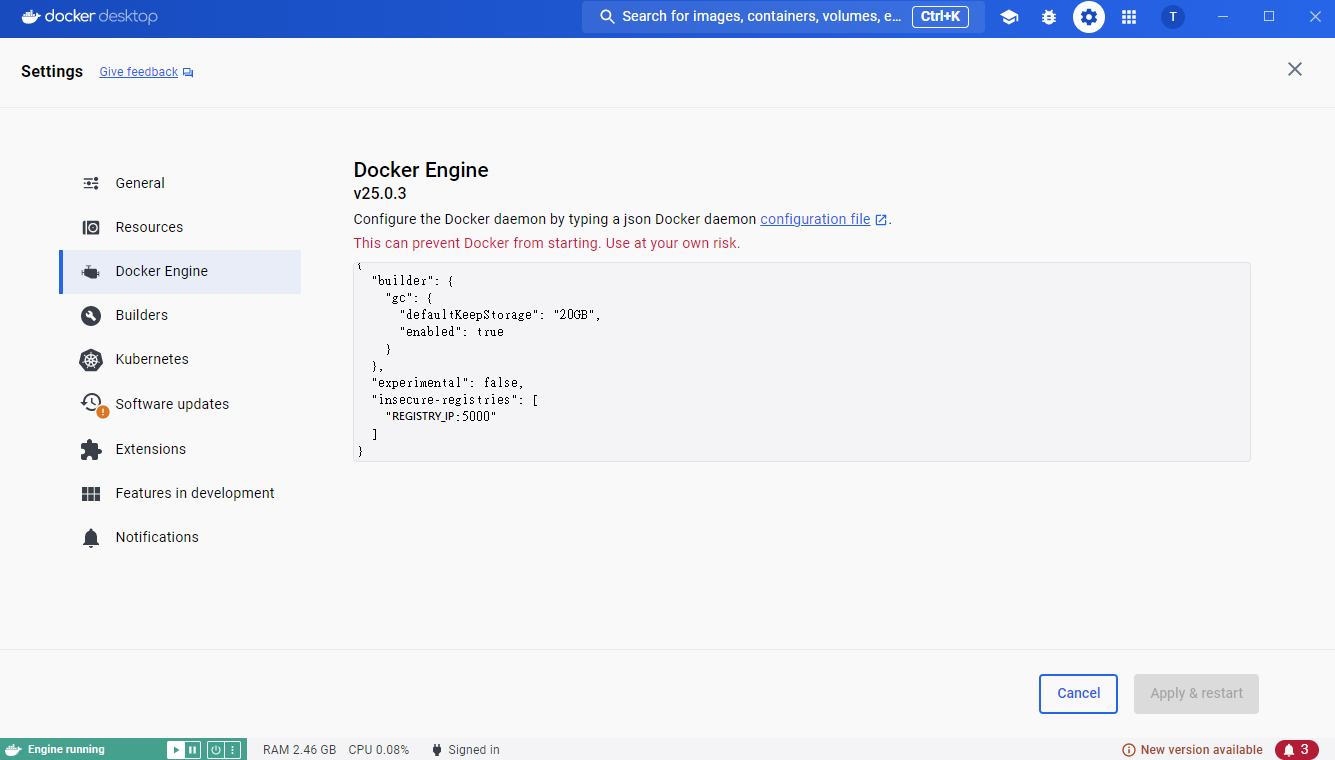1335x760 pixels.
Task: Click the Give feedback link
Action: coord(139,72)
